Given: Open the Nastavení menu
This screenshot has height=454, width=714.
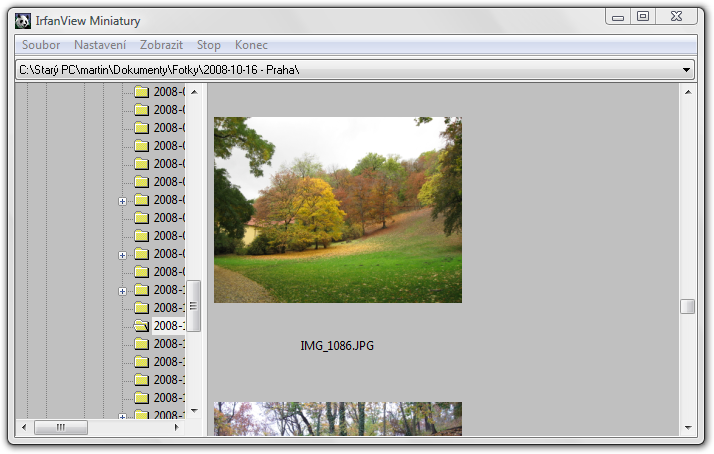Looking at the screenshot, I should pyautogui.click(x=100, y=45).
